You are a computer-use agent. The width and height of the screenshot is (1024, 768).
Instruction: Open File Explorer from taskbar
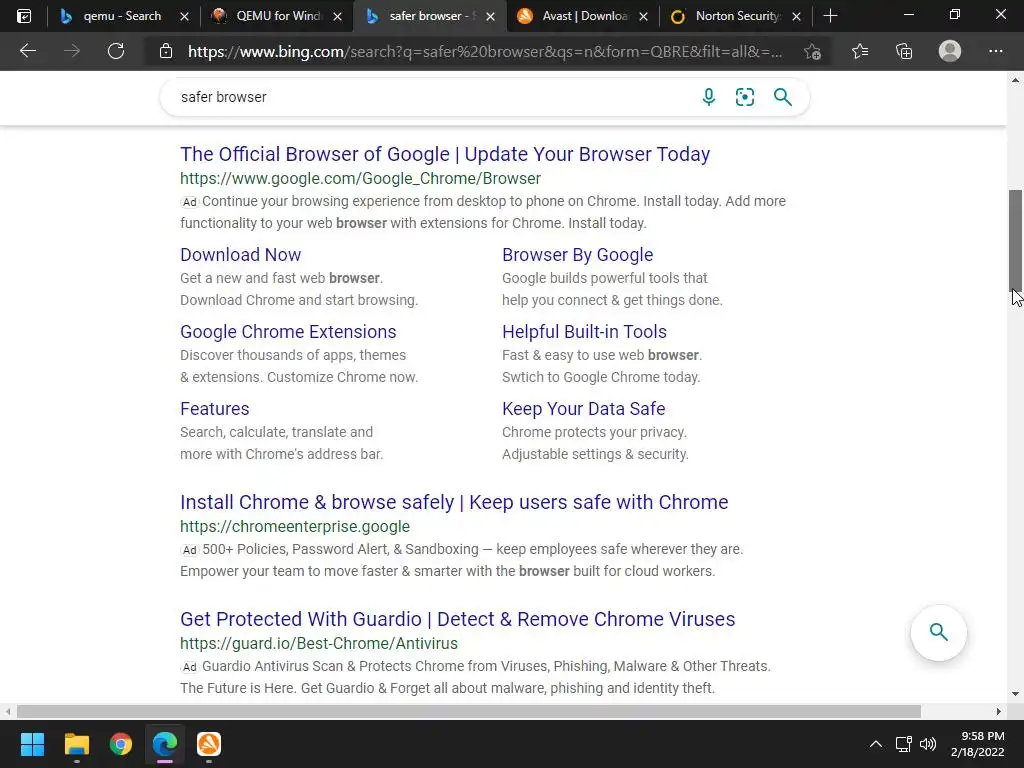coord(76,744)
